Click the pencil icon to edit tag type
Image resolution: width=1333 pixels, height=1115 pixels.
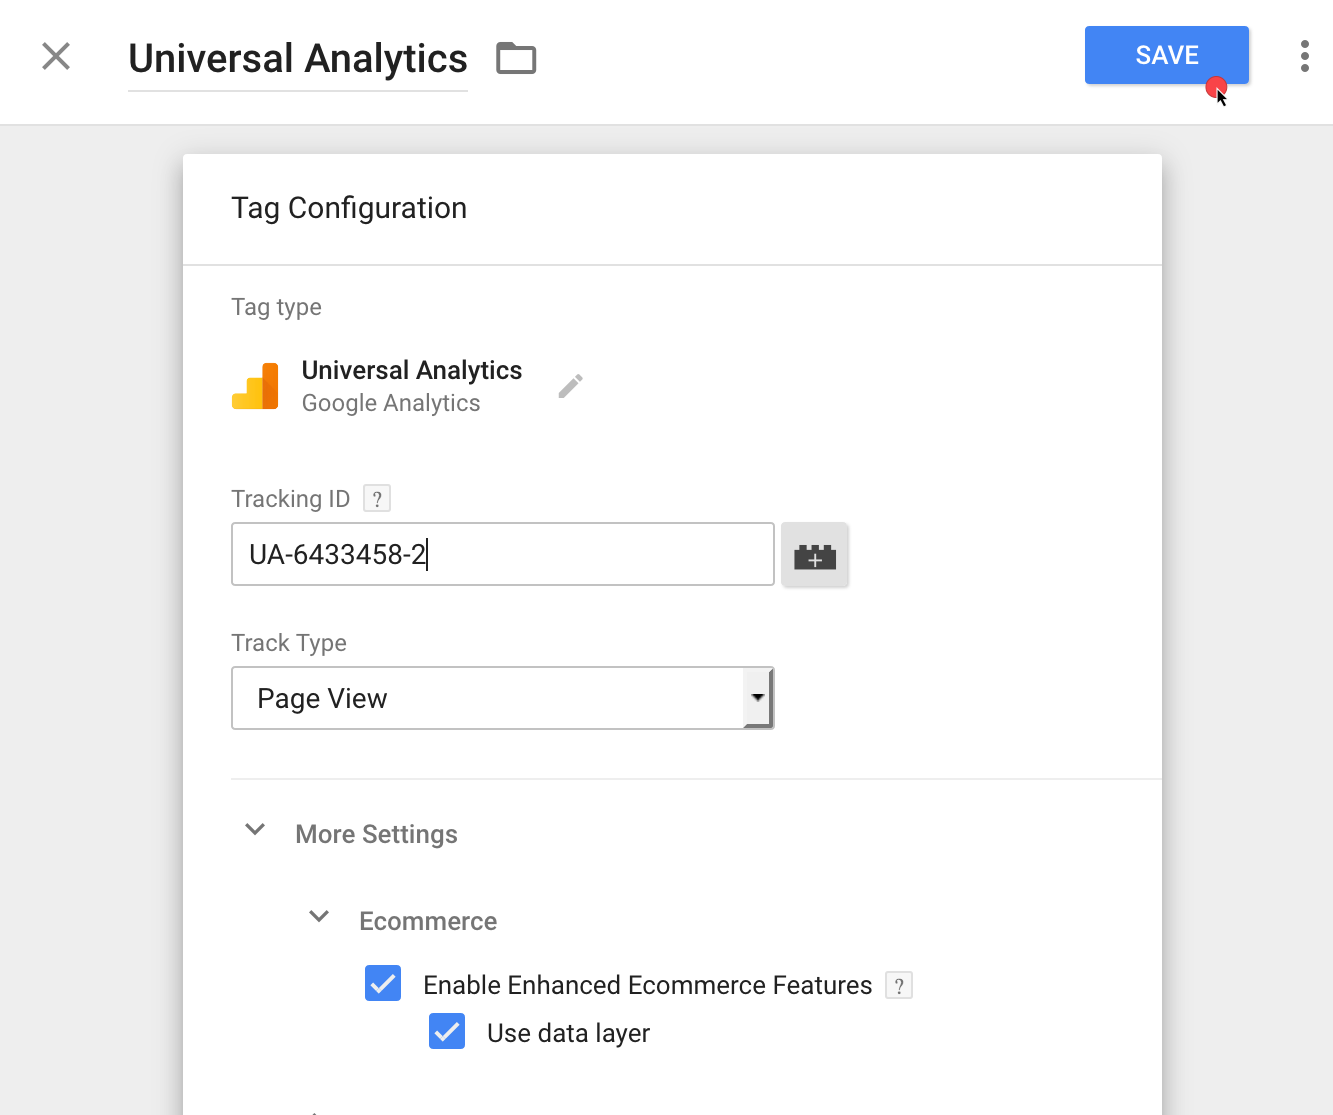[570, 386]
